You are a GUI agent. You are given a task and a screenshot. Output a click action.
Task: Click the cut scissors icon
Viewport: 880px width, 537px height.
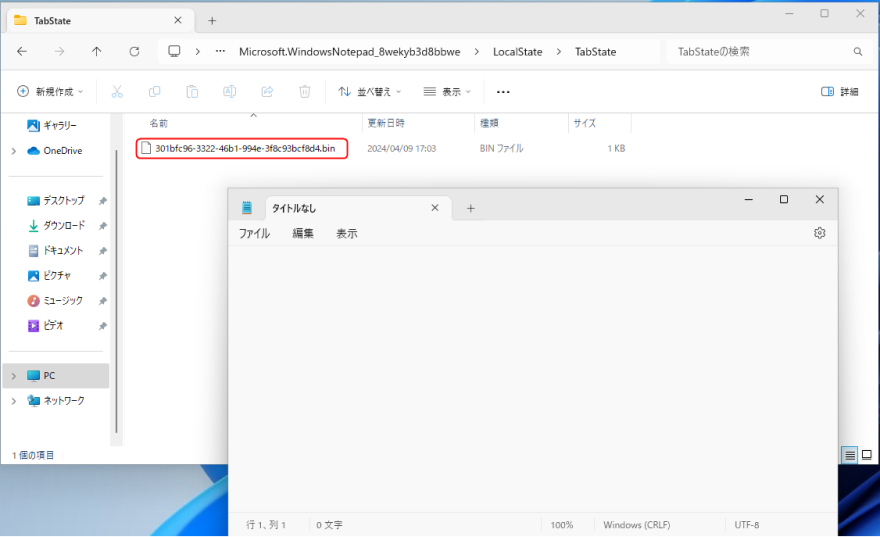click(116, 91)
